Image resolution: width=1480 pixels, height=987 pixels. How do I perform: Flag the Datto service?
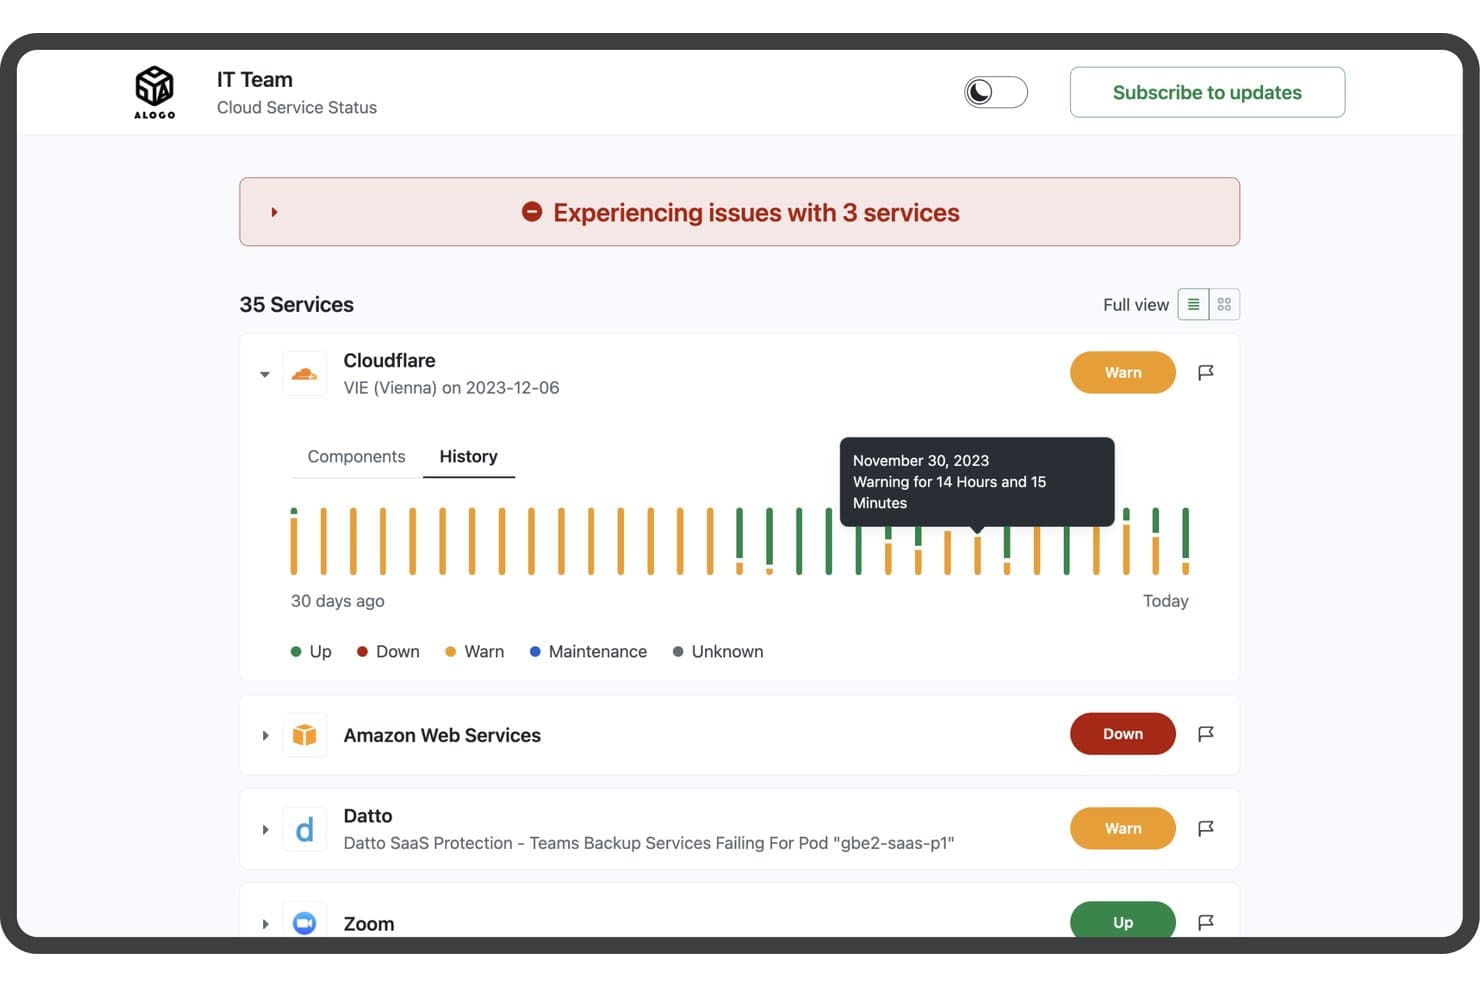click(x=1206, y=828)
